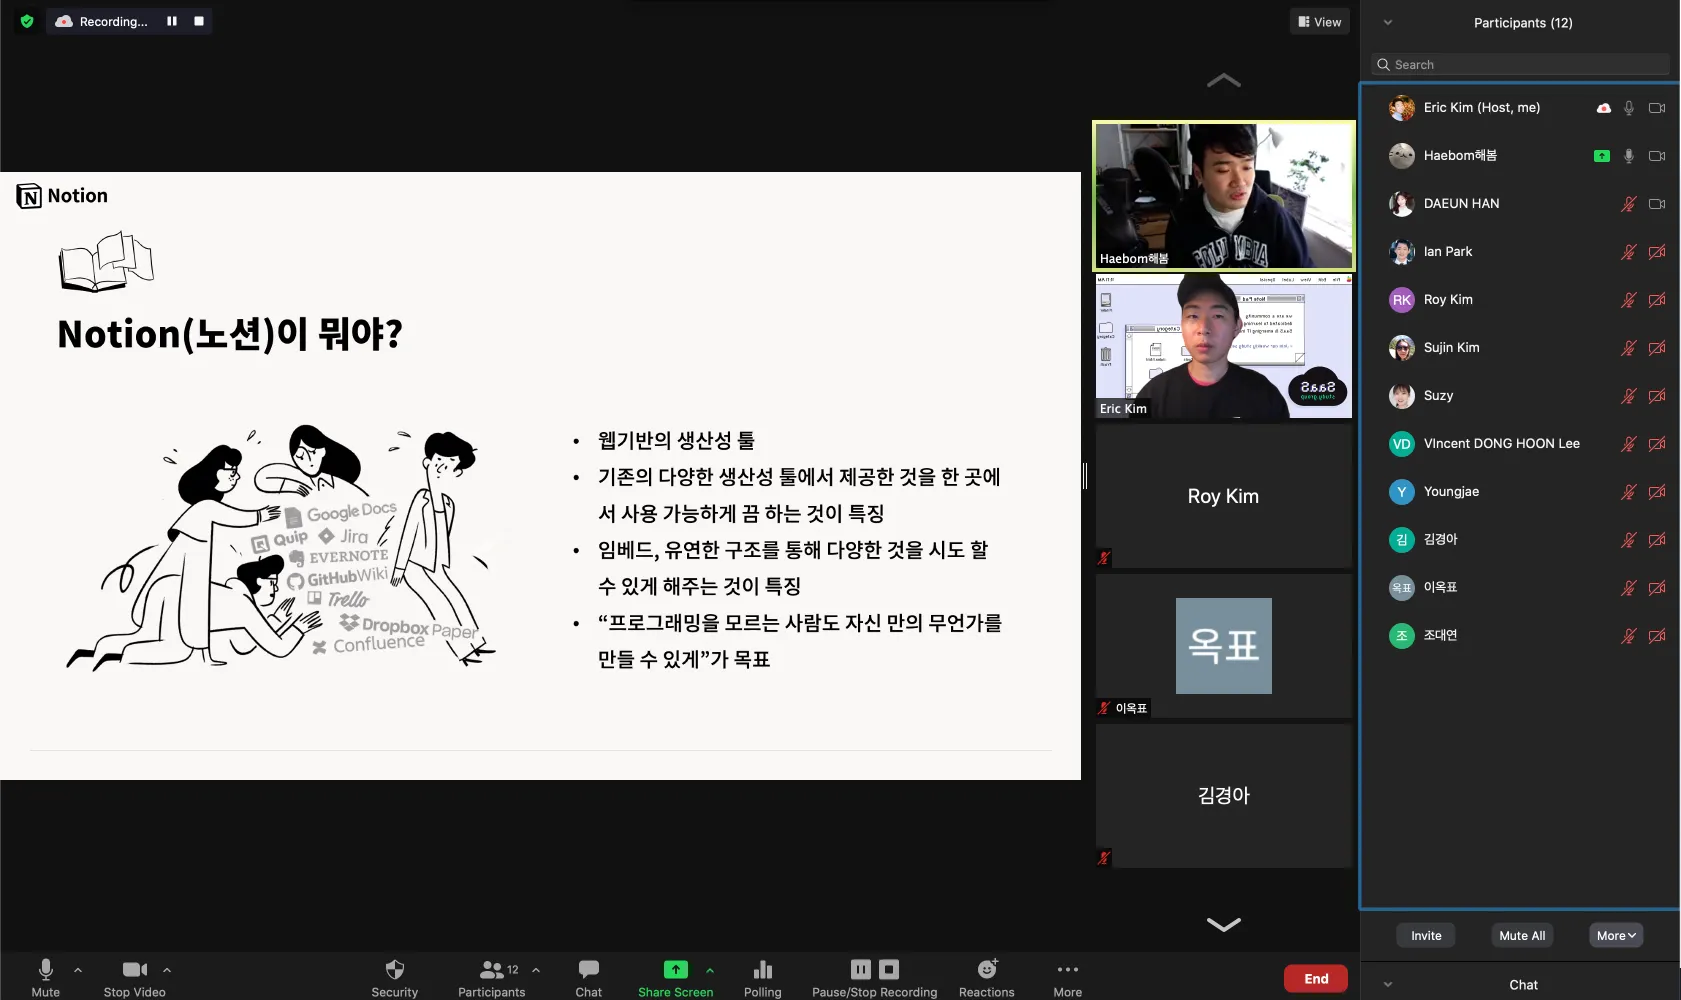Click Ian Park's muted microphone icon

click(1629, 252)
